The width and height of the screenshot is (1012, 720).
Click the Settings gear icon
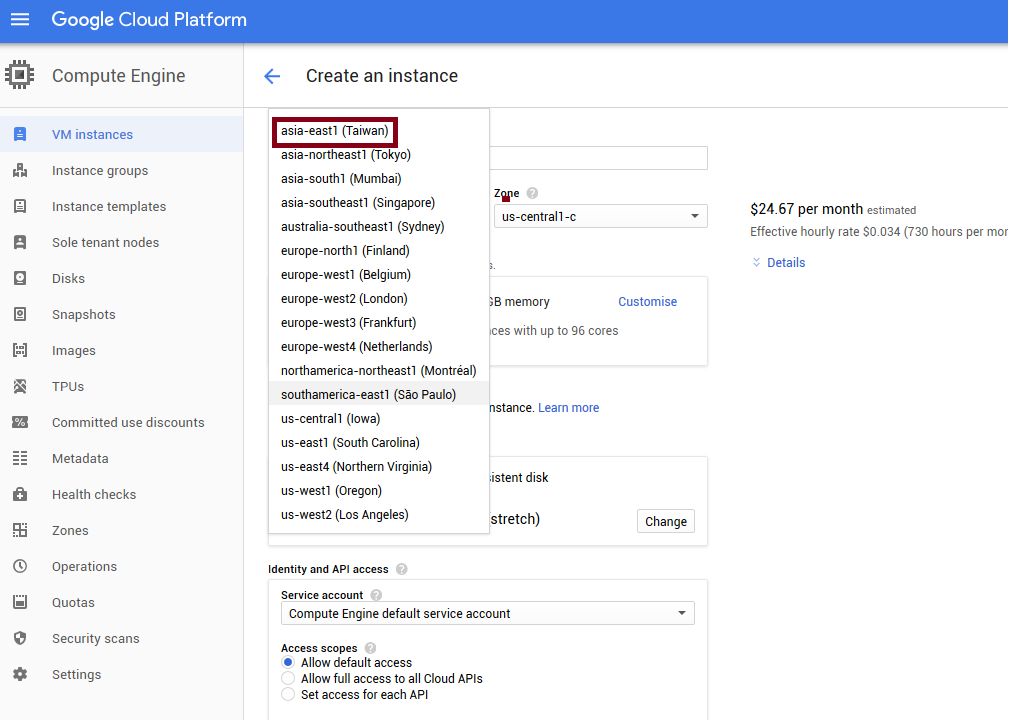click(20, 675)
